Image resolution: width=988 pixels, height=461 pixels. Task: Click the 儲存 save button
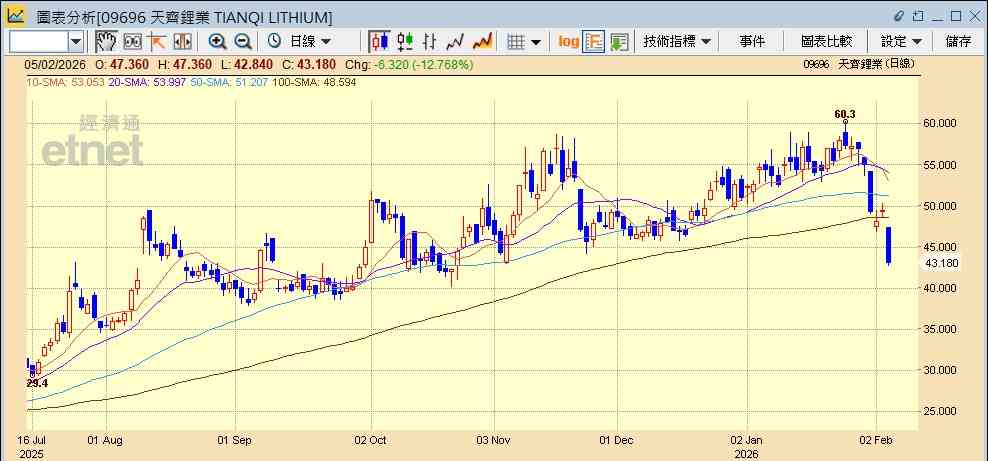tap(958, 42)
